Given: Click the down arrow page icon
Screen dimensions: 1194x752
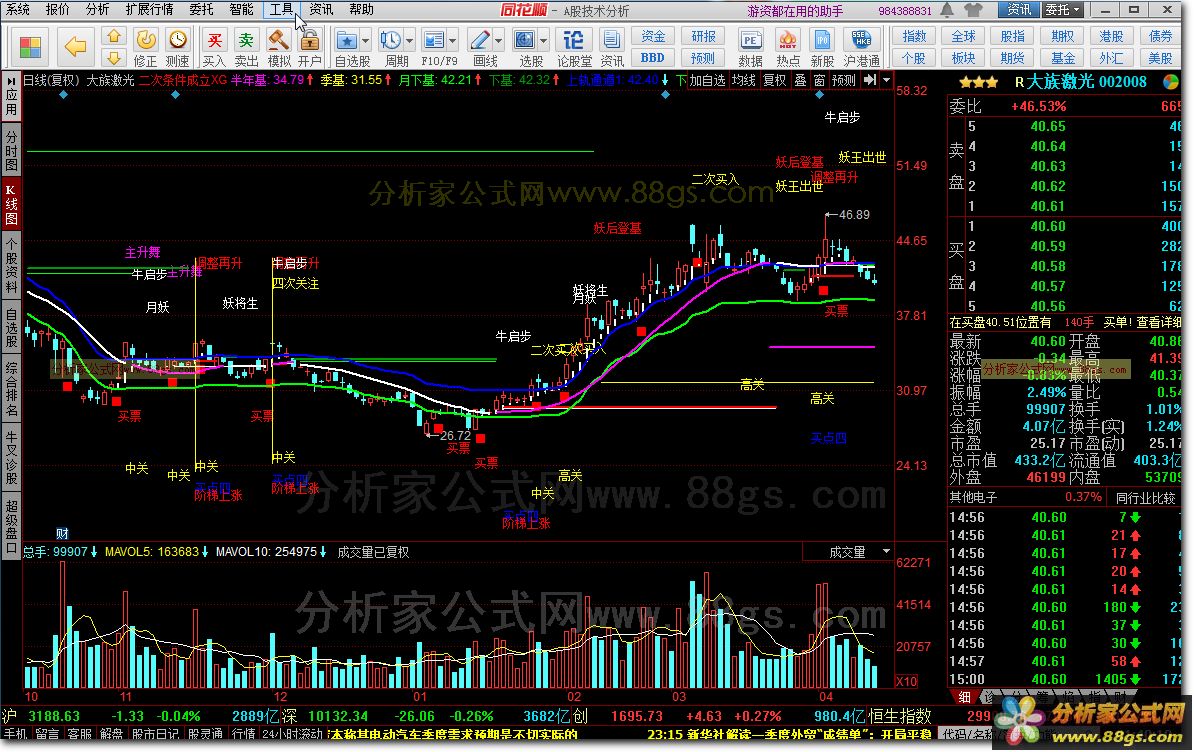Looking at the screenshot, I should [x=114, y=58].
